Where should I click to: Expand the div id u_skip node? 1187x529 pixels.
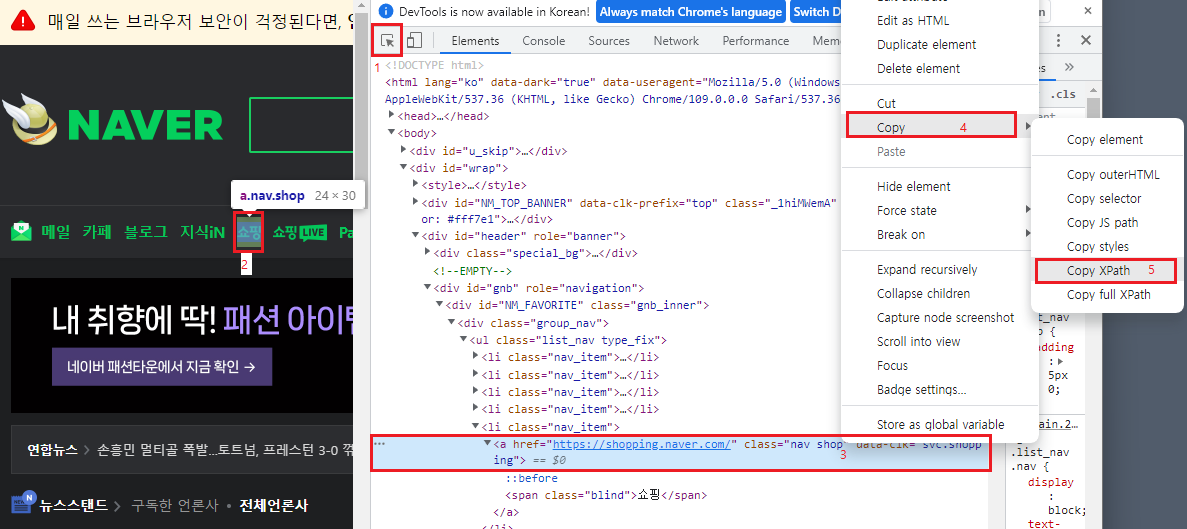click(x=403, y=150)
